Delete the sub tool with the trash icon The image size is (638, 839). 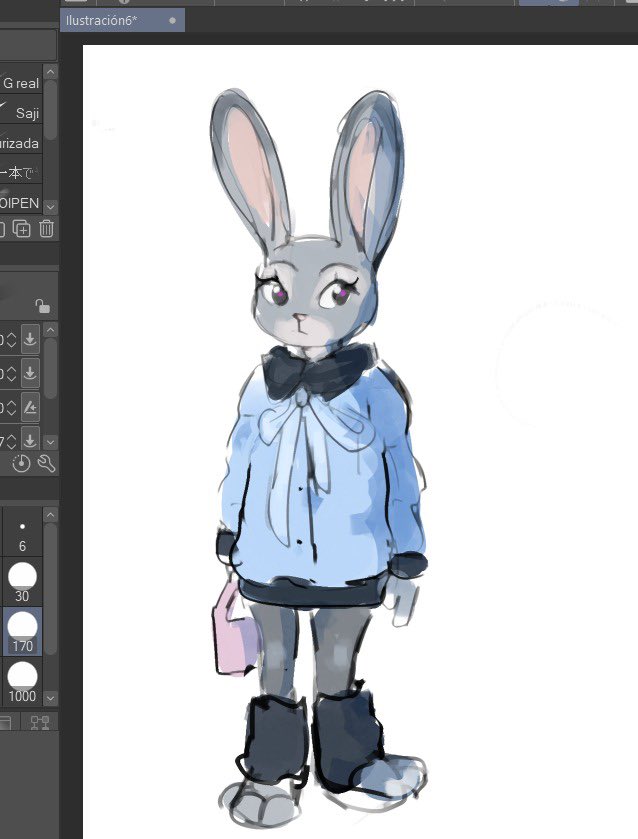pos(46,228)
